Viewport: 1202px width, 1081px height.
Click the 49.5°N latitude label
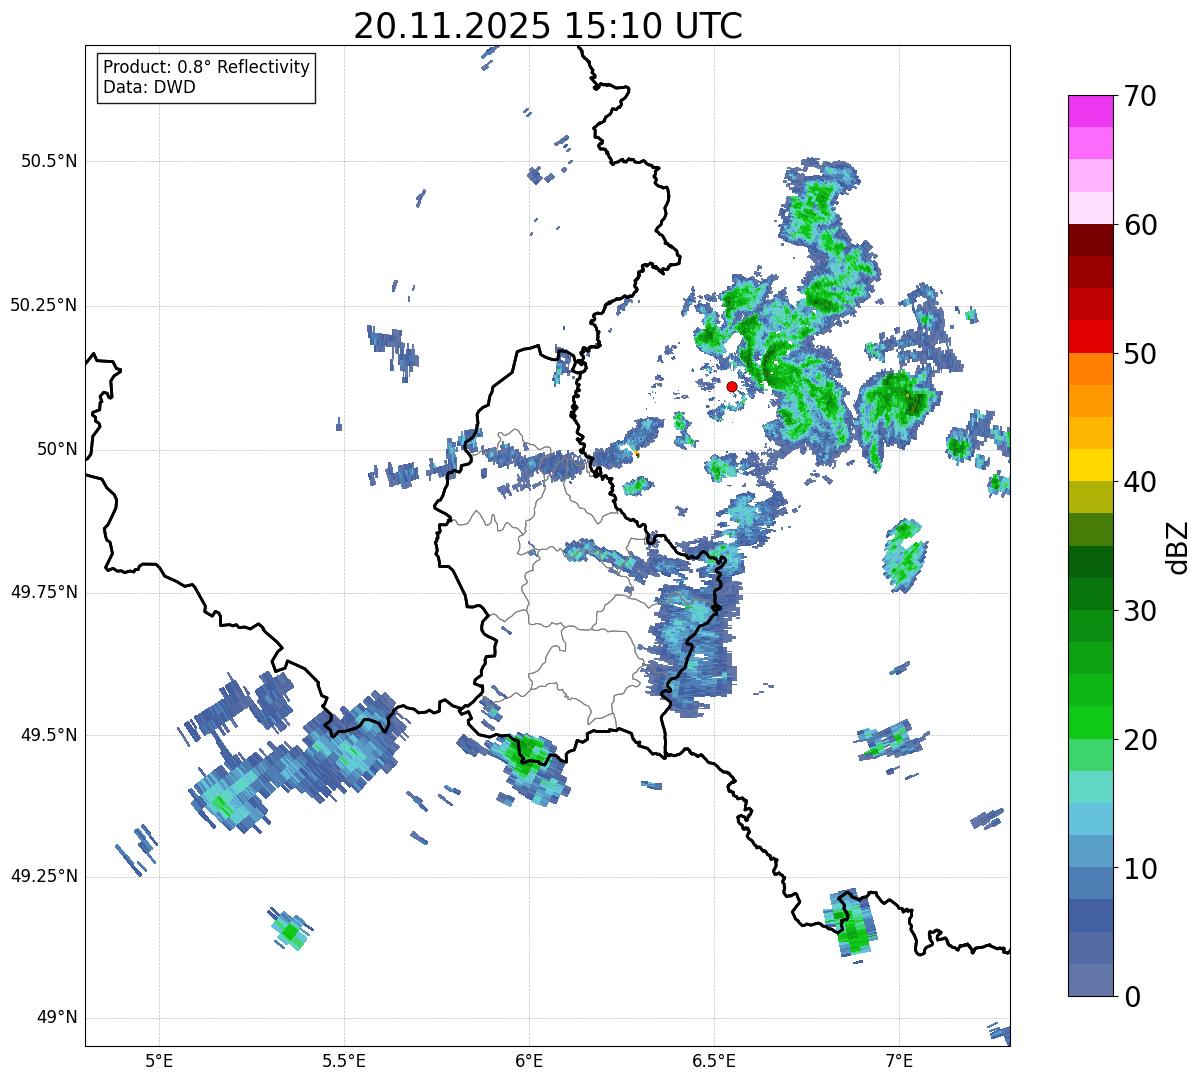click(49, 735)
